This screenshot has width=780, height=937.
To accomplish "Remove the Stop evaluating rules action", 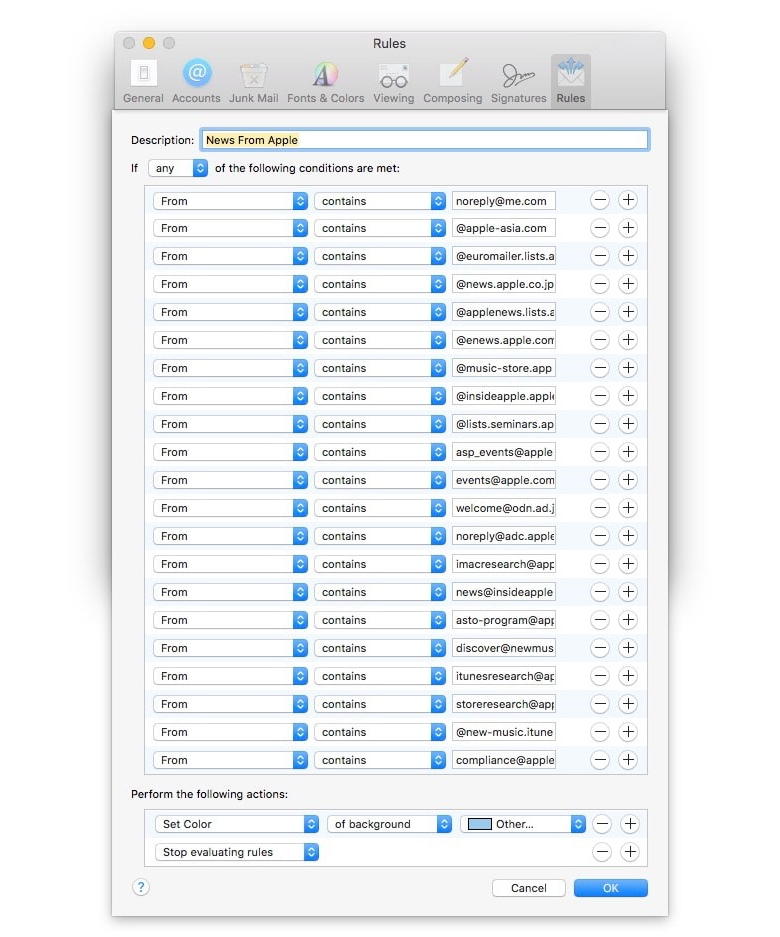I will click(x=602, y=852).
